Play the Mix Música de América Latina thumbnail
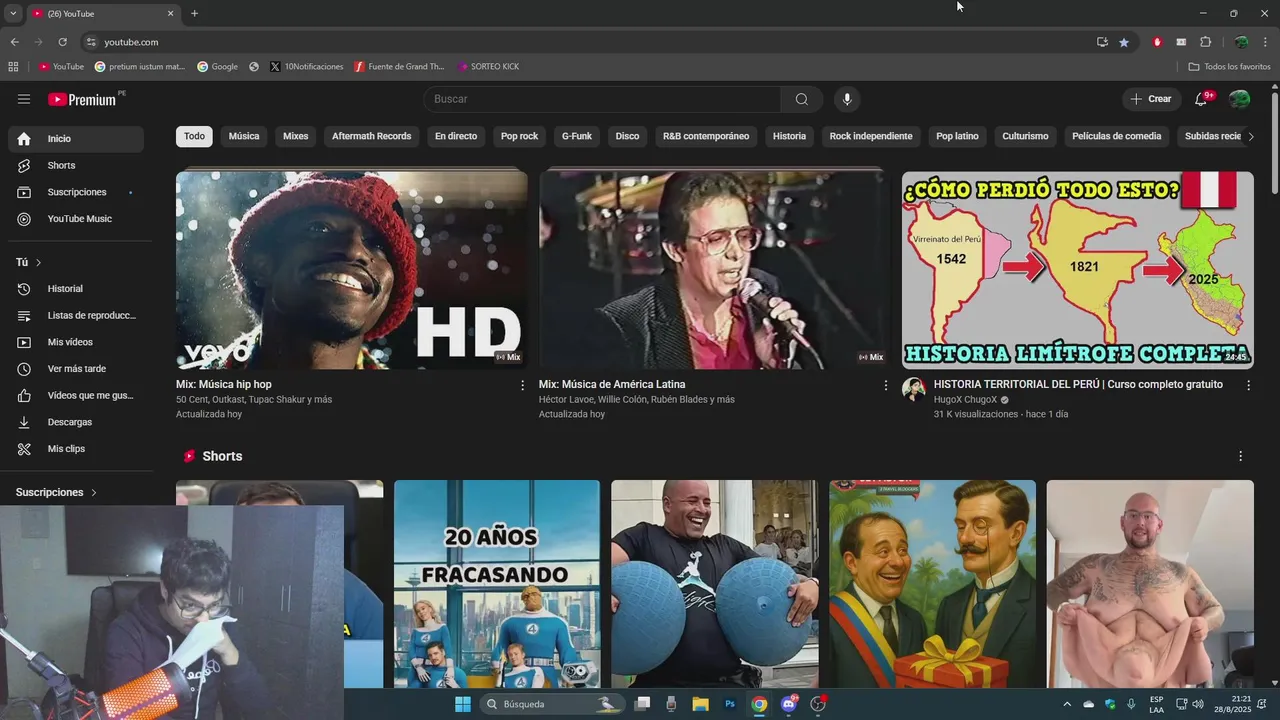 coord(714,270)
